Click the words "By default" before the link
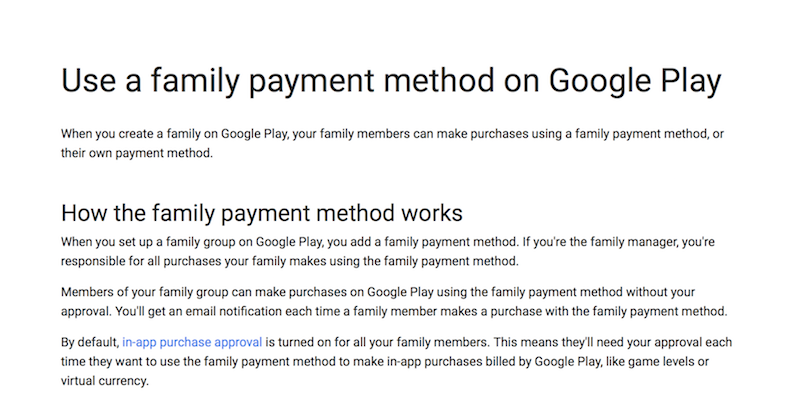The width and height of the screenshot is (800, 416). click(x=89, y=342)
